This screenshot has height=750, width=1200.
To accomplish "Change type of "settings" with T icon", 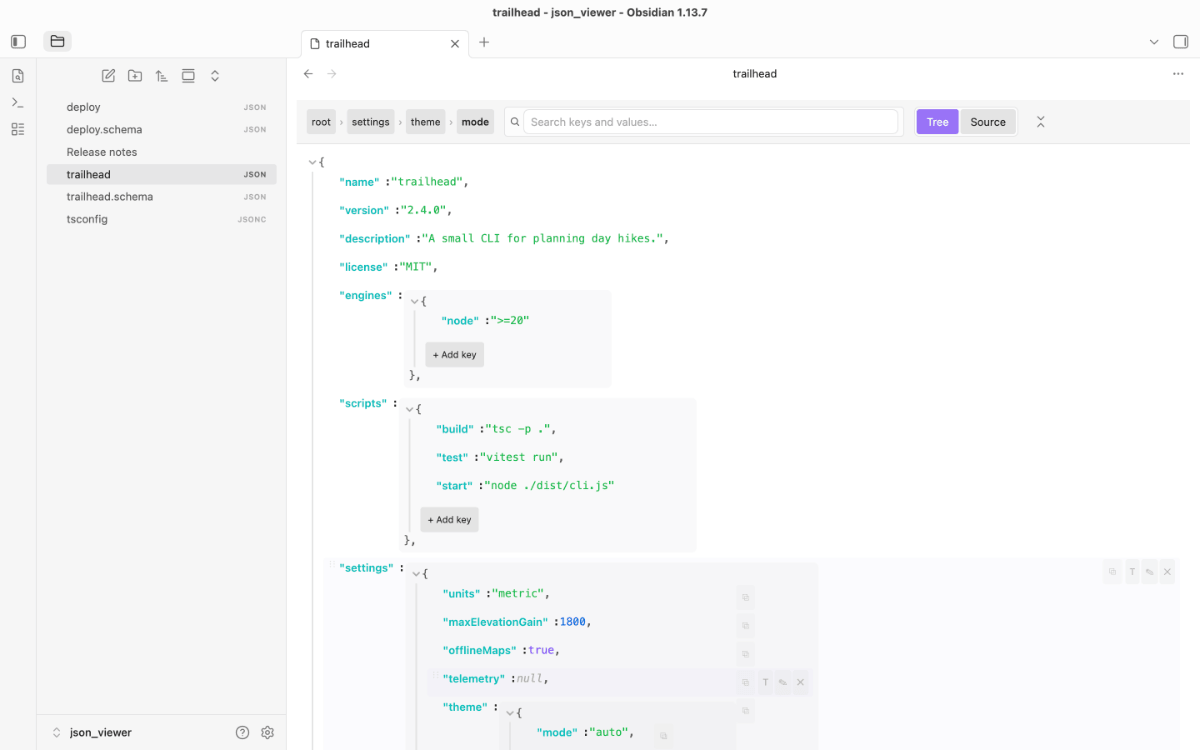I will tap(1132, 572).
